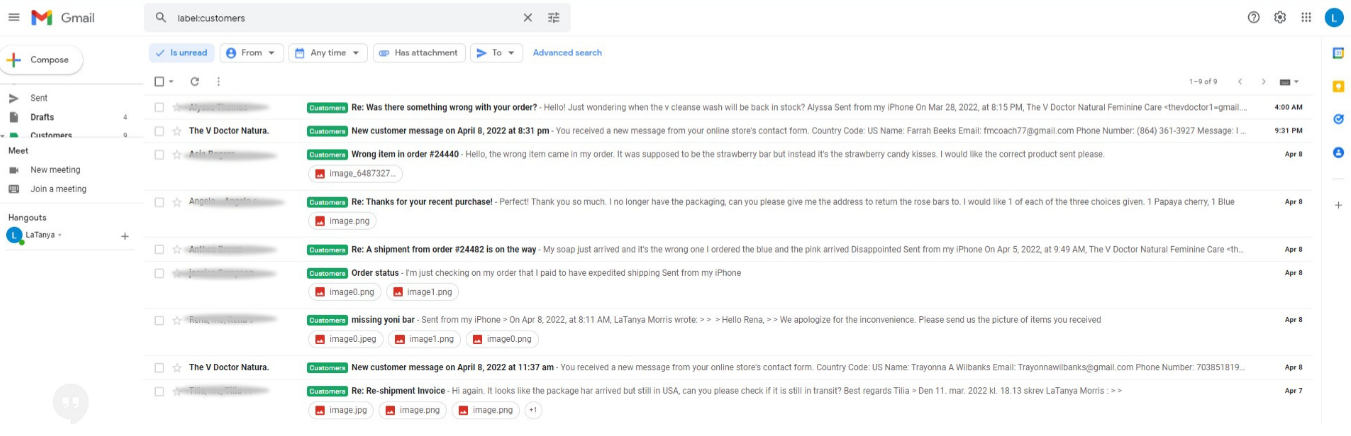1351x436 pixels.
Task: Clear the search with the X icon
Action: pyautogui.click(x=528, y=18)
